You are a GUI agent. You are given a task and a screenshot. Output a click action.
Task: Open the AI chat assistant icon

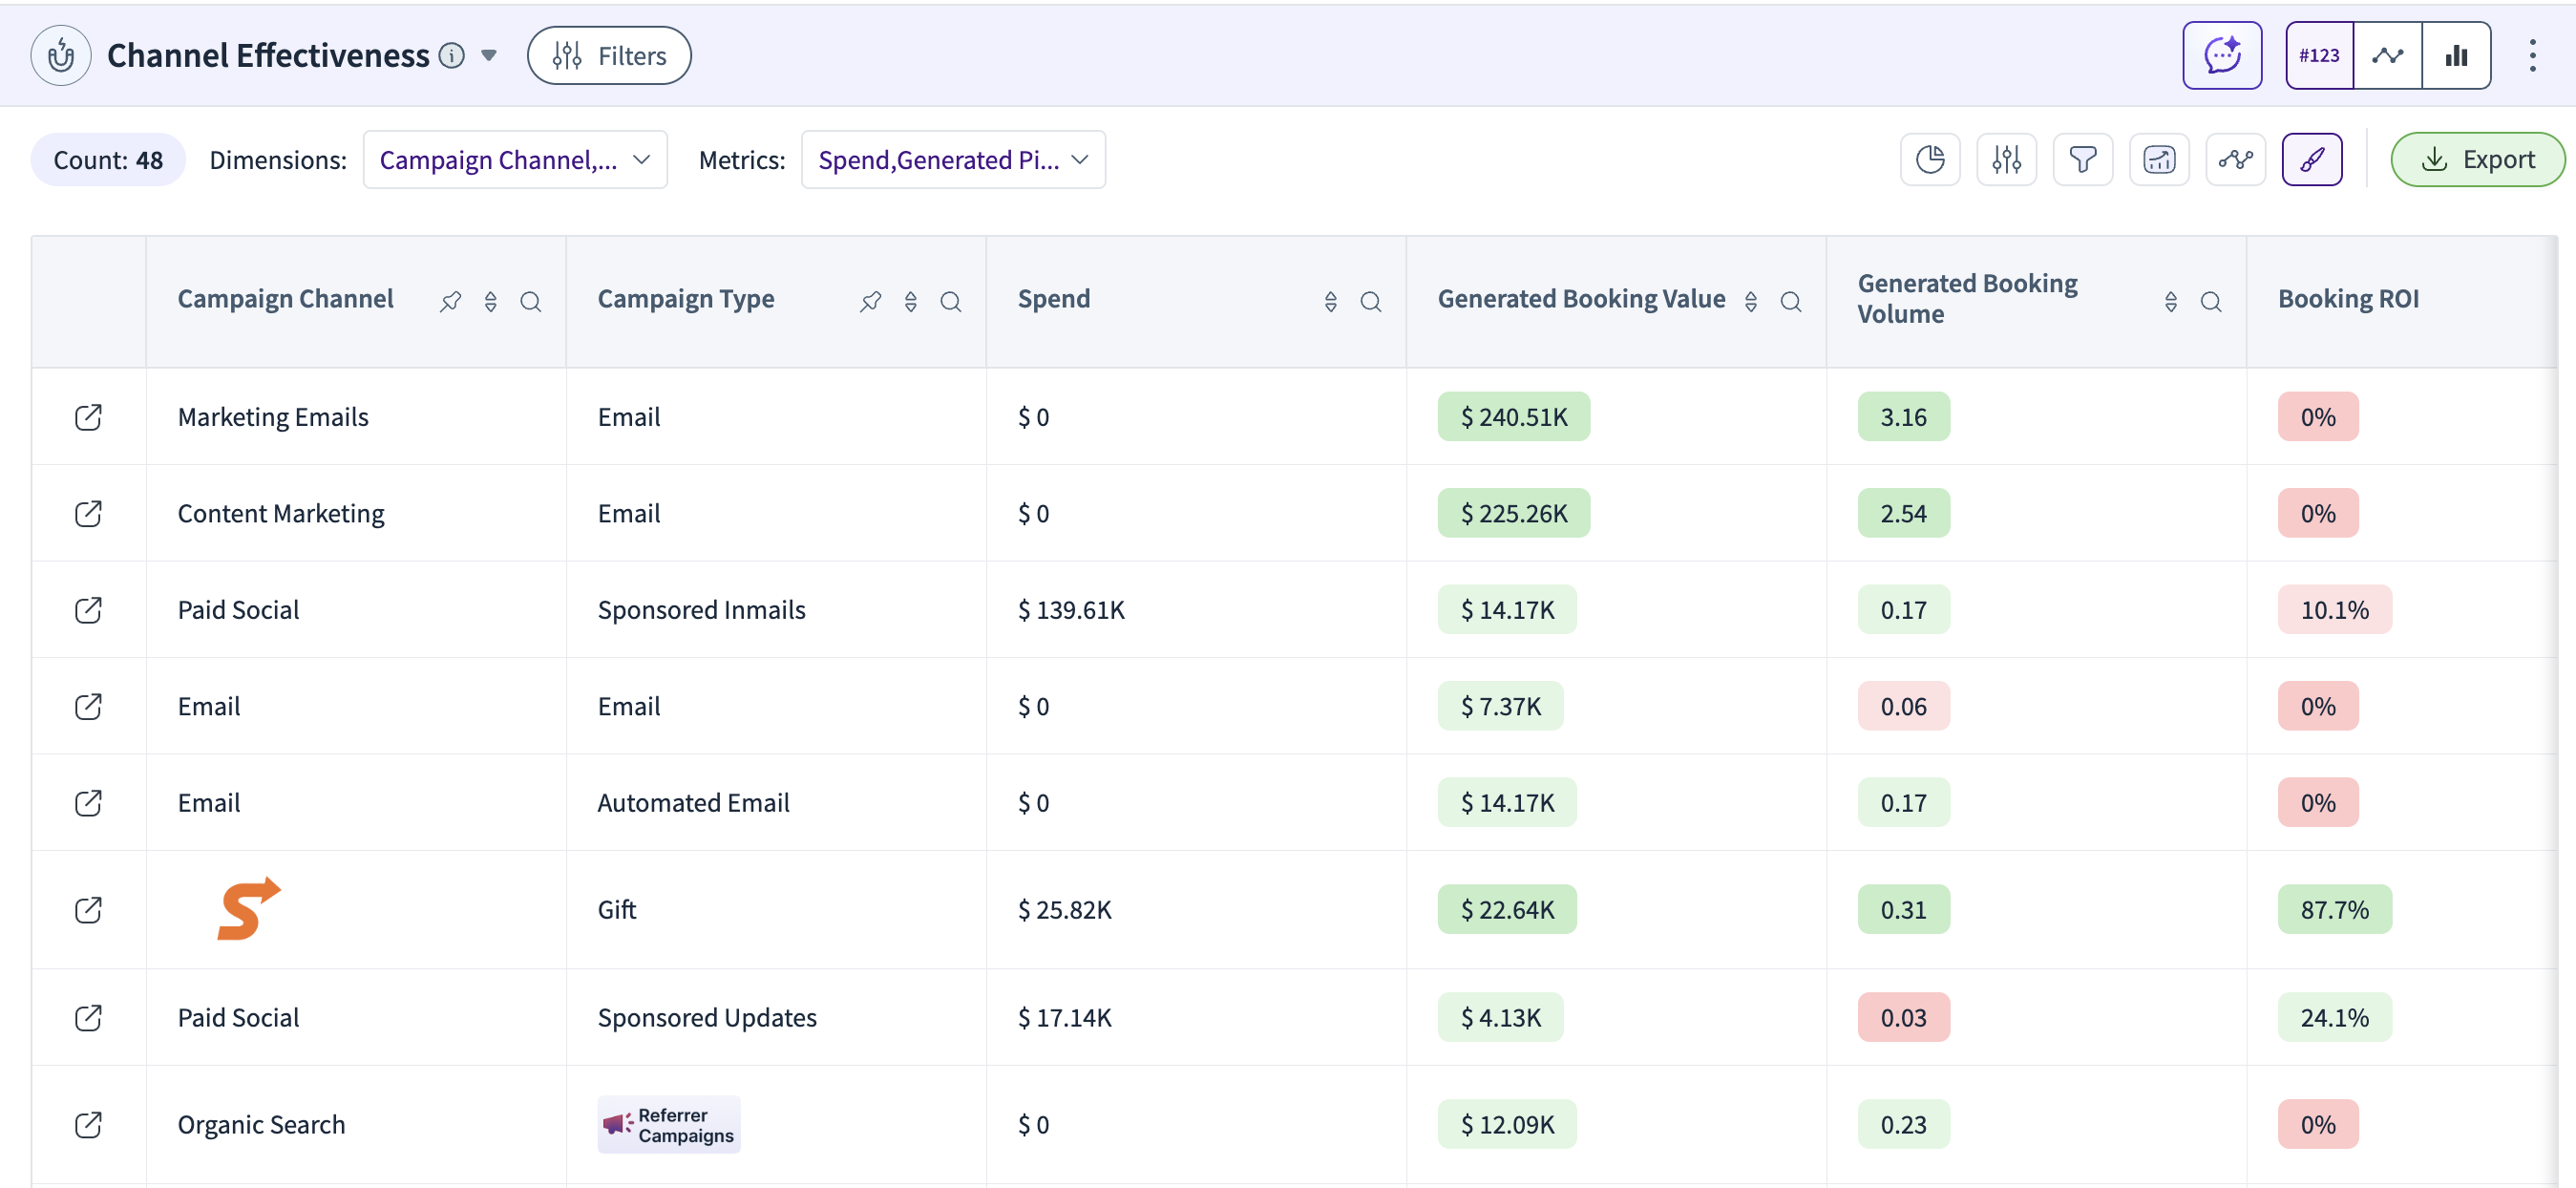2221,55
